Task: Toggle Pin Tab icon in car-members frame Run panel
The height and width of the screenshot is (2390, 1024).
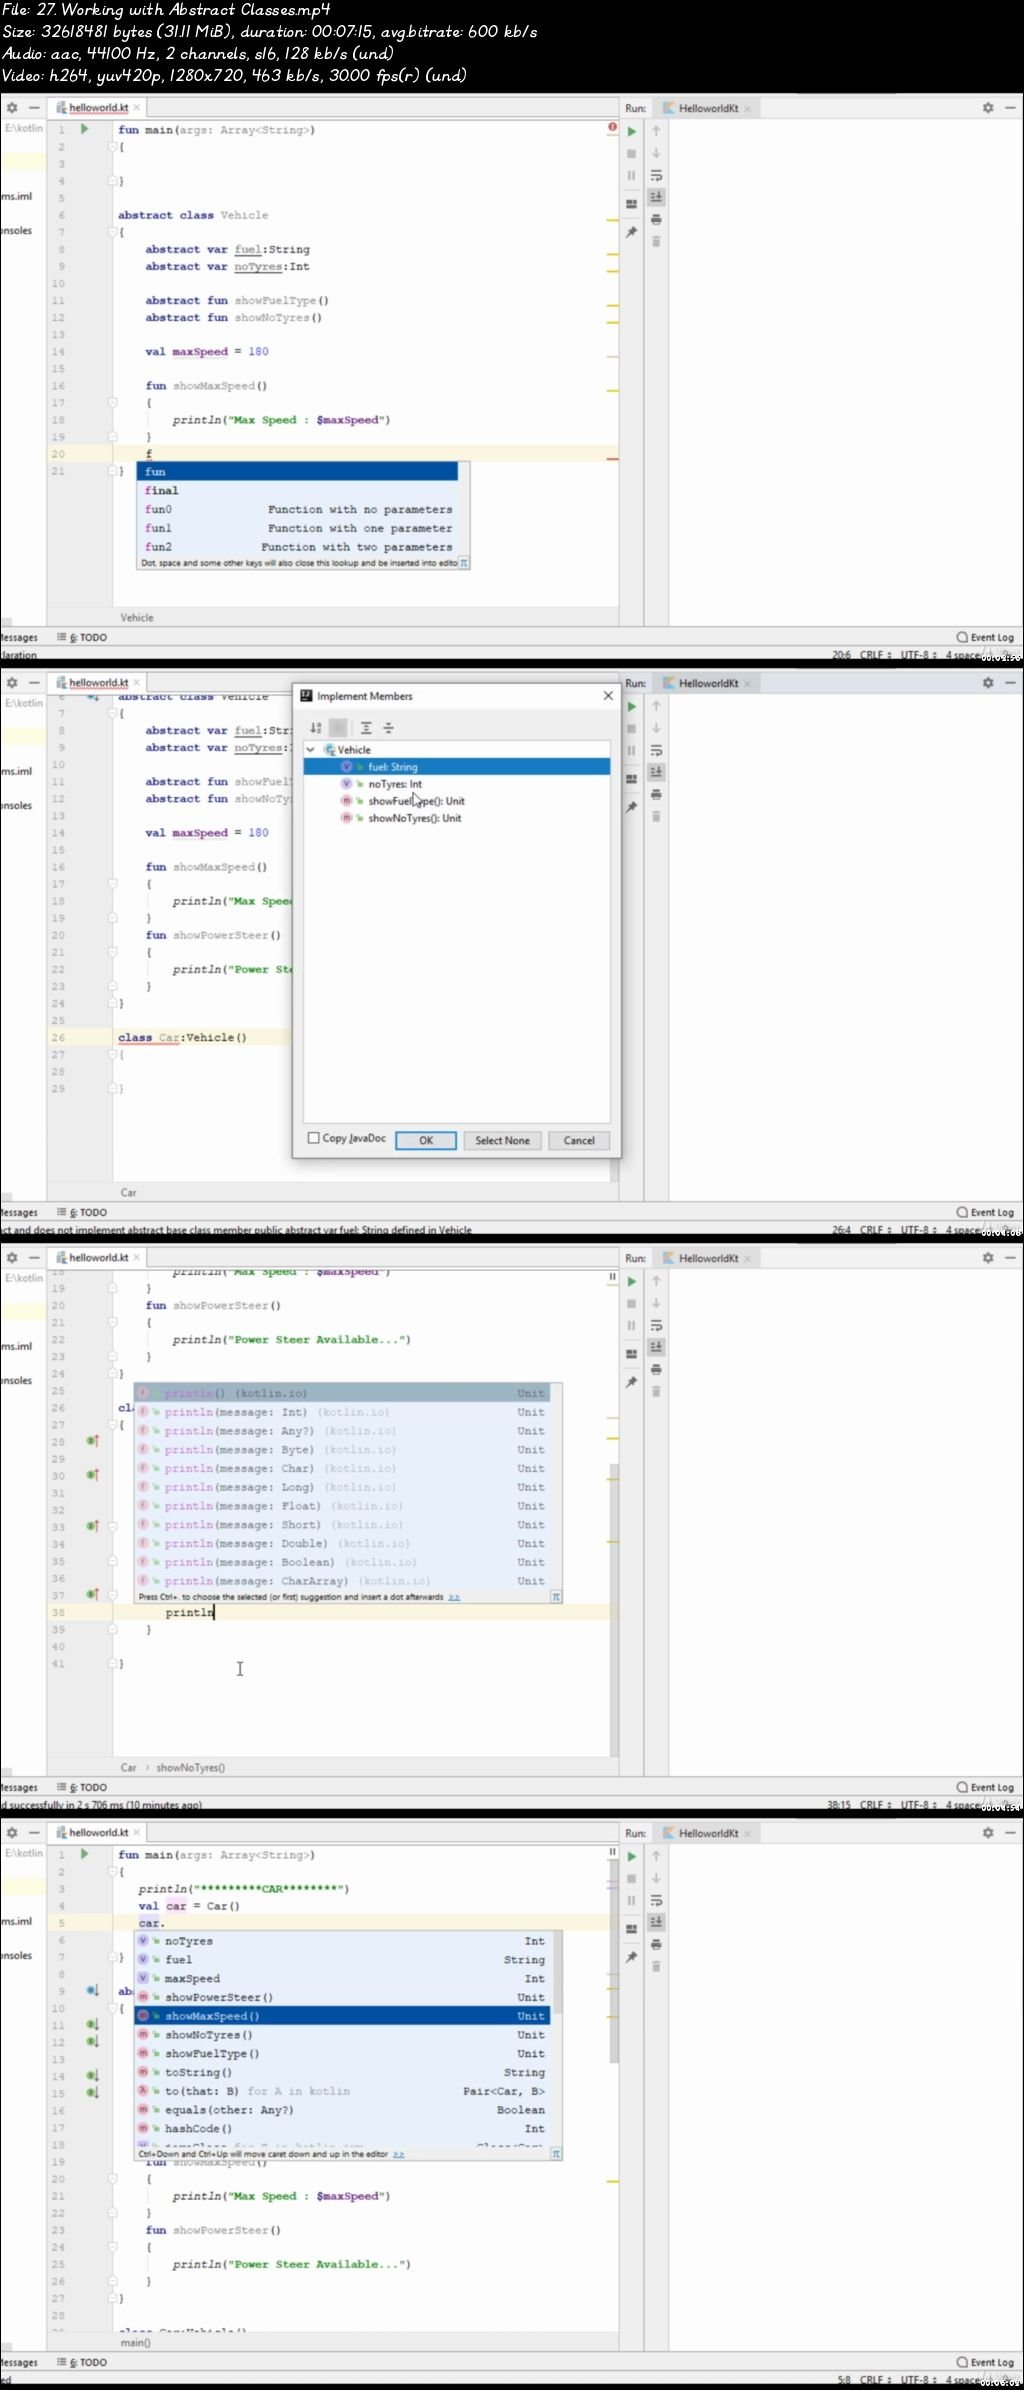Action: pos(631,1957)
